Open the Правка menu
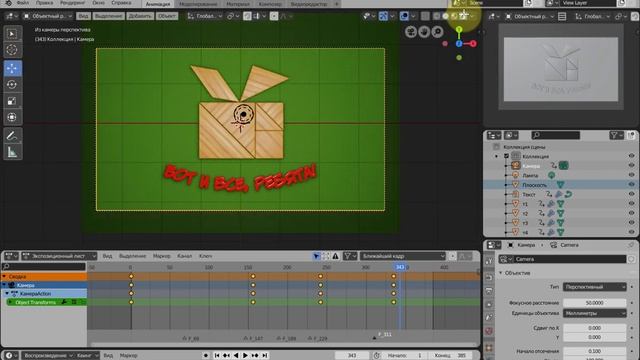This screenshot has width=640, height=360. 44,3
